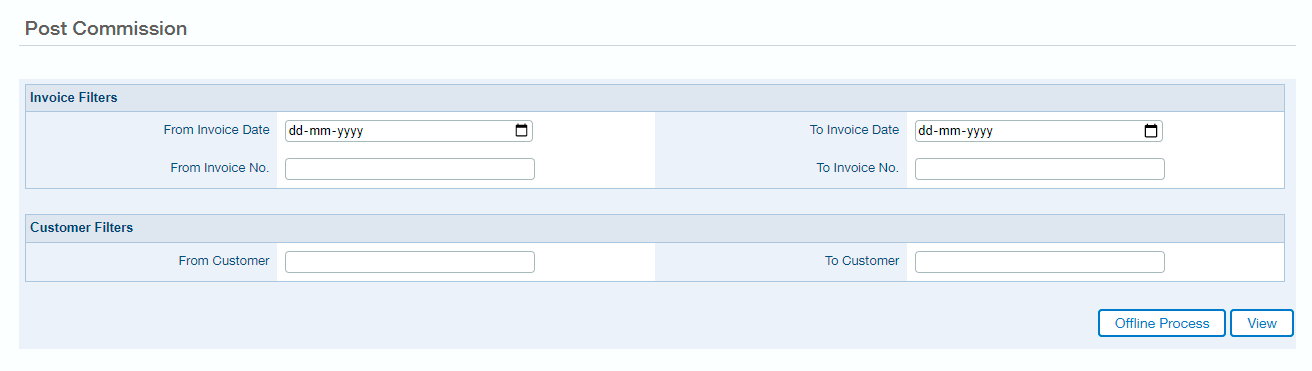Click the To Invoice No. label
The width and height of the screenshot is (1312, 371).
[x=858, y=168]
